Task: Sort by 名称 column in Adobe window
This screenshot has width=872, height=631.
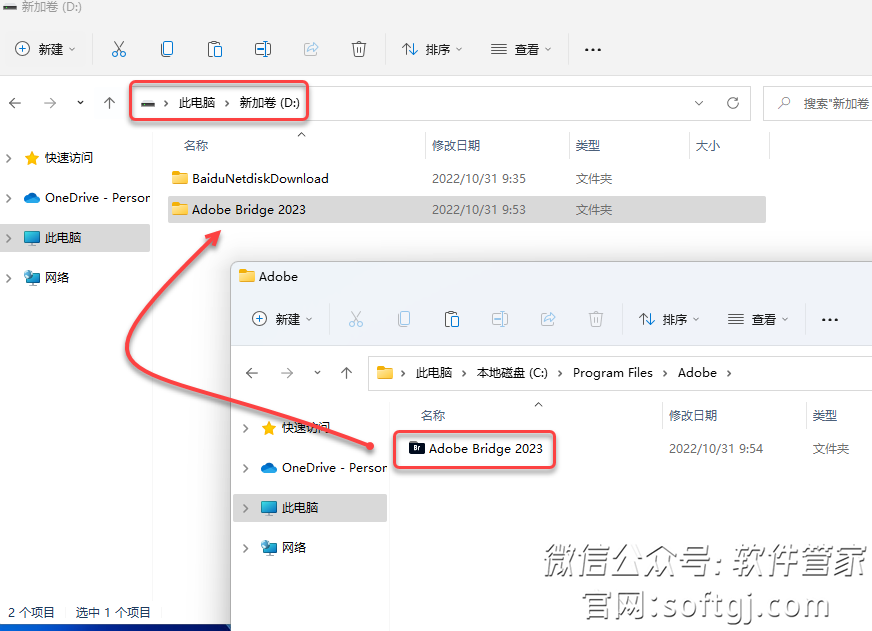Action: (433, 416)
